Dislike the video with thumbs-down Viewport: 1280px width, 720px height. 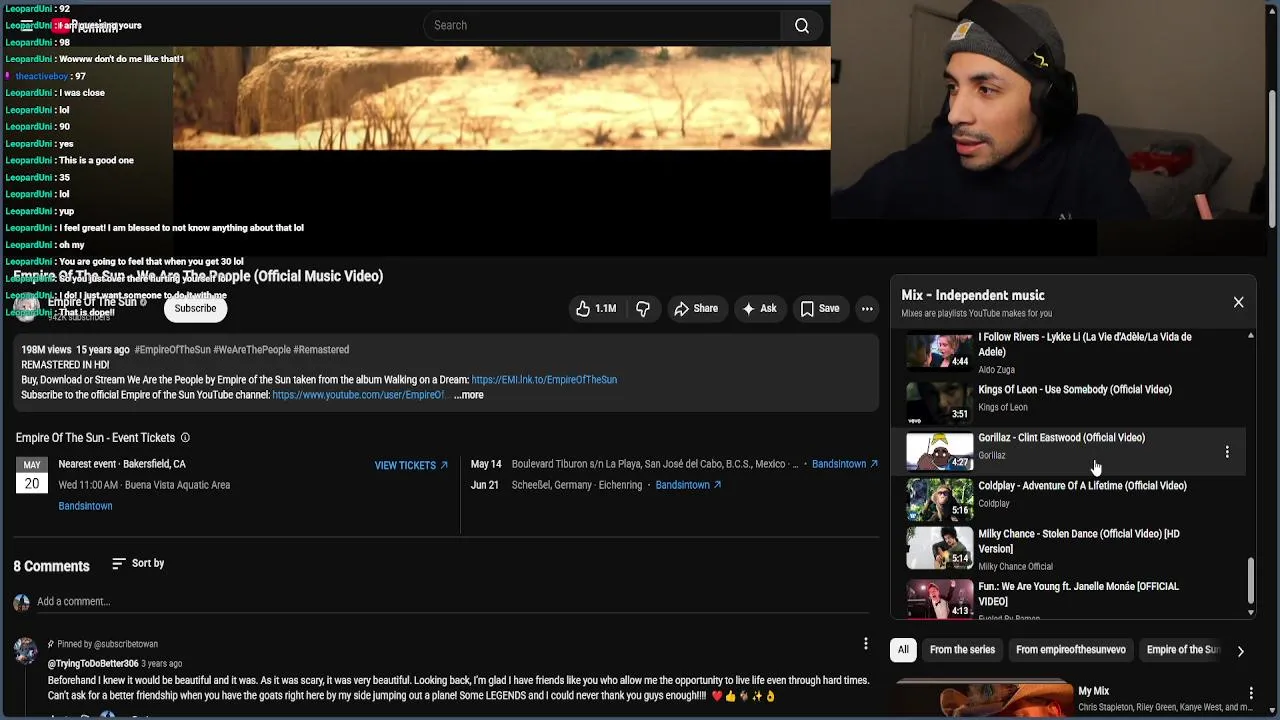point(643,309)
